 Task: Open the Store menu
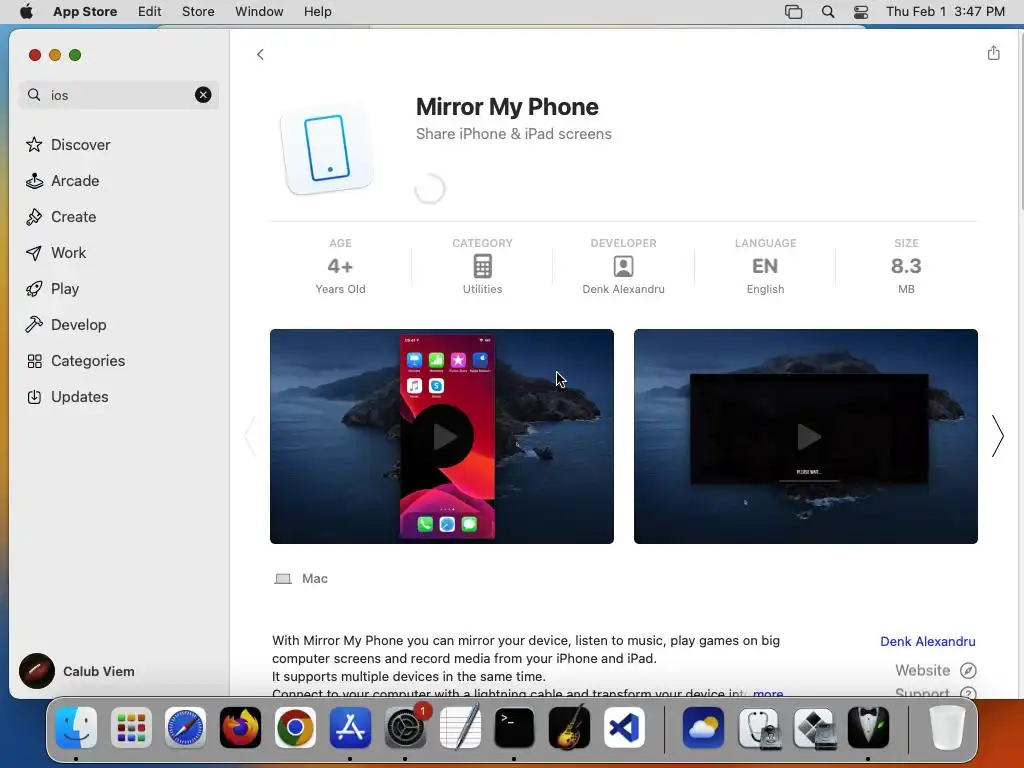coord(198,11)
